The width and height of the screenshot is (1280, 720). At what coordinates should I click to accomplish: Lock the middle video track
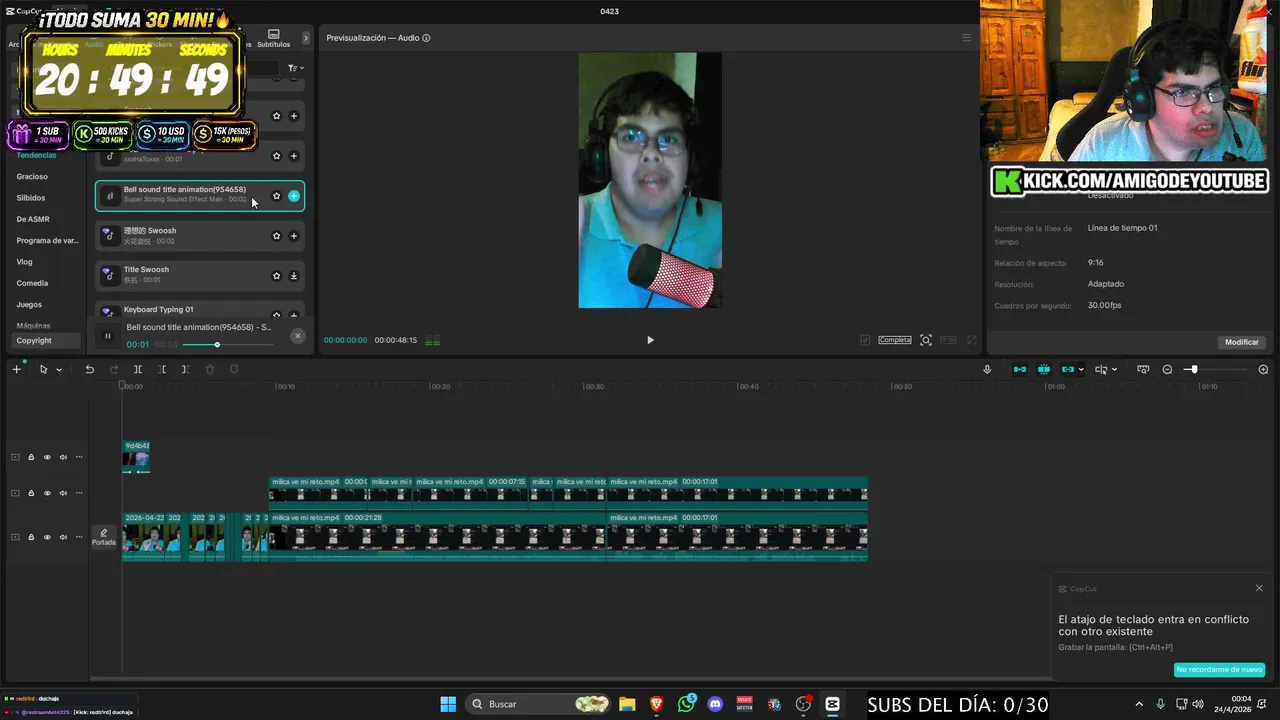(31, 493)
